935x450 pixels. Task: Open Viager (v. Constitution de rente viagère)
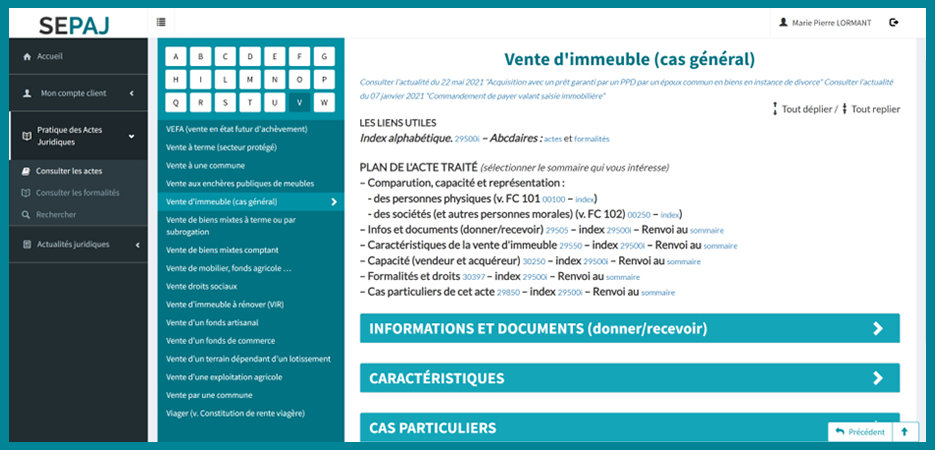(x=235, y=413)
